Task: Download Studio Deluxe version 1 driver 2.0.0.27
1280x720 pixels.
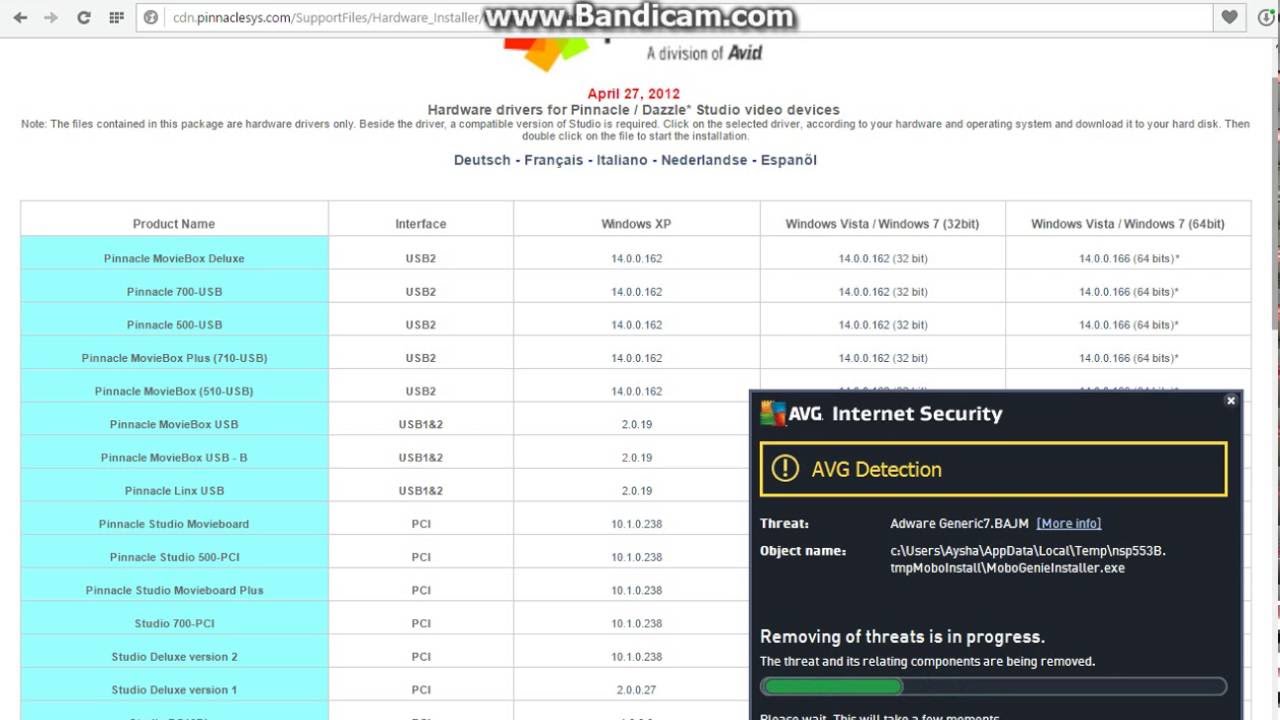Action: click(x=636, y=689)
